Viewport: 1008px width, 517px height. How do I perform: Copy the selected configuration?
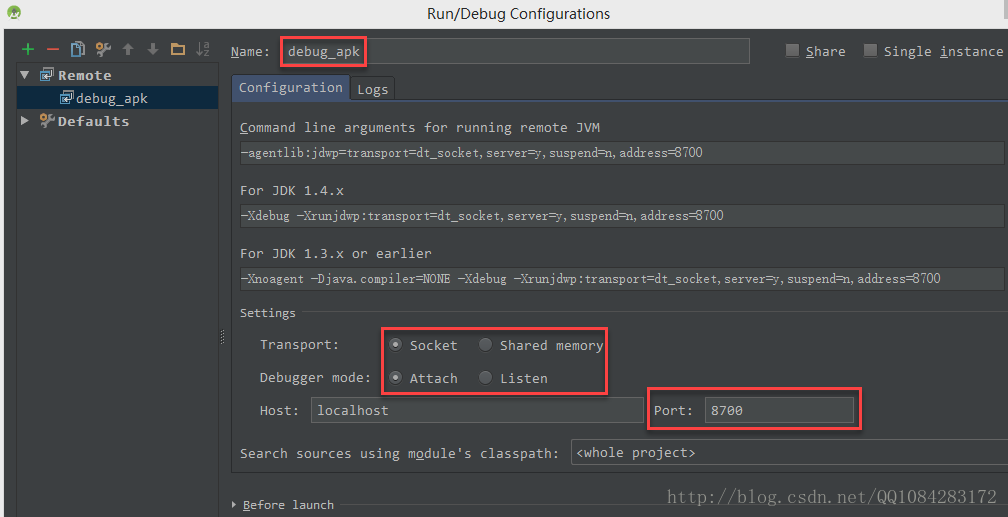(x=78, y=49)
